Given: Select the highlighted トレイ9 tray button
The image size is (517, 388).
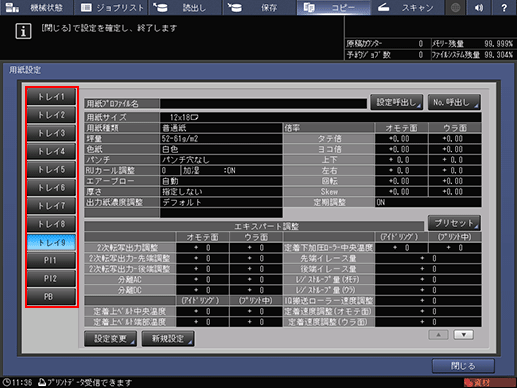Looking at the screenshot, I should (51, 242).
